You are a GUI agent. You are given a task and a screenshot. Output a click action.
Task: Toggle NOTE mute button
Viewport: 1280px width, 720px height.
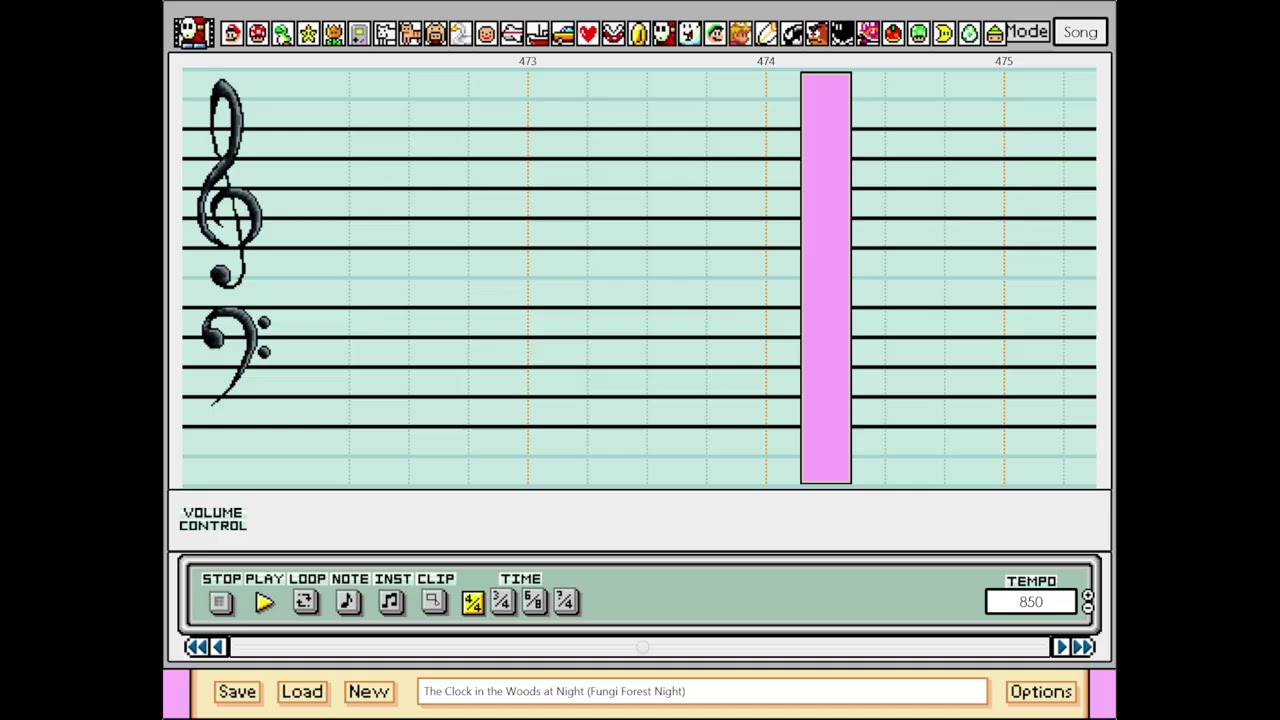pos(348,602)
